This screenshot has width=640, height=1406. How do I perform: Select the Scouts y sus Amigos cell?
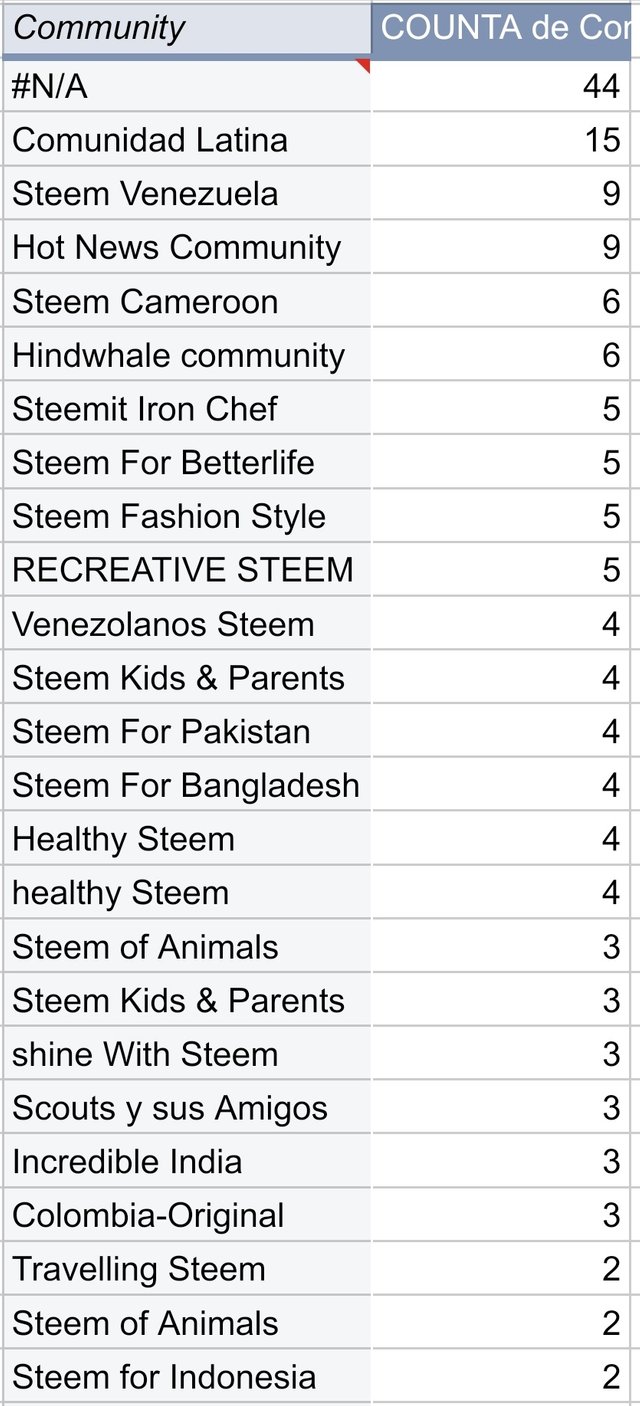coord(186,1109)
